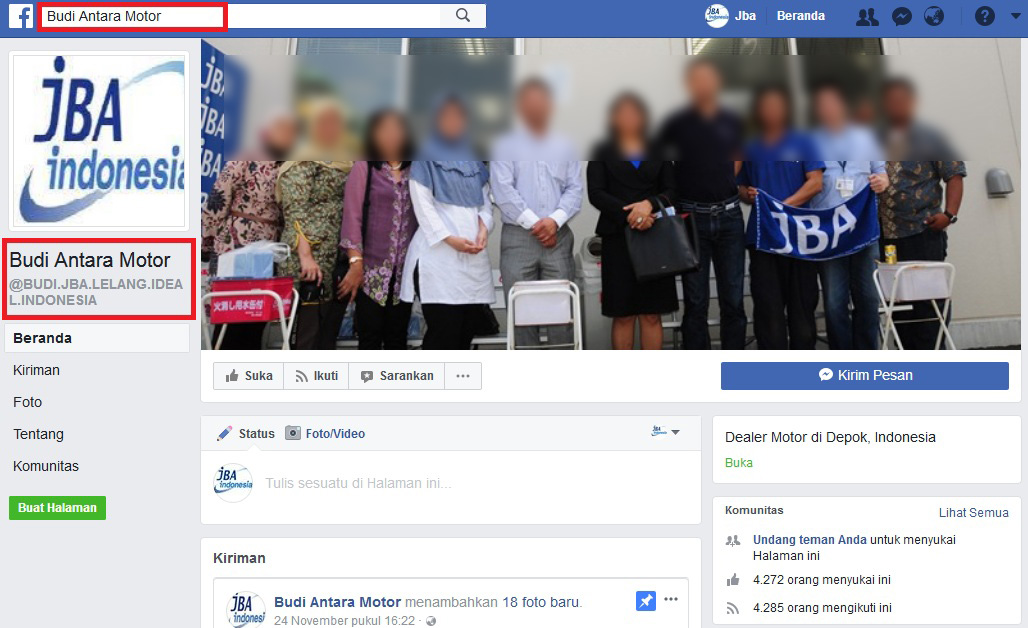Open the Messenger icon in top bar

(901, 17)
